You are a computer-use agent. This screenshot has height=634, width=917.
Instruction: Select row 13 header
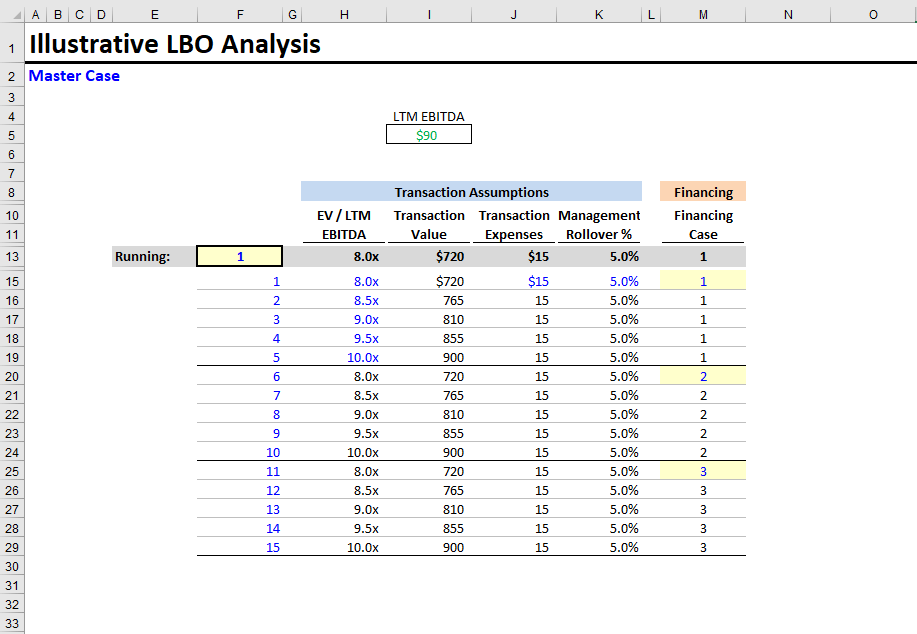click(11, 256)
